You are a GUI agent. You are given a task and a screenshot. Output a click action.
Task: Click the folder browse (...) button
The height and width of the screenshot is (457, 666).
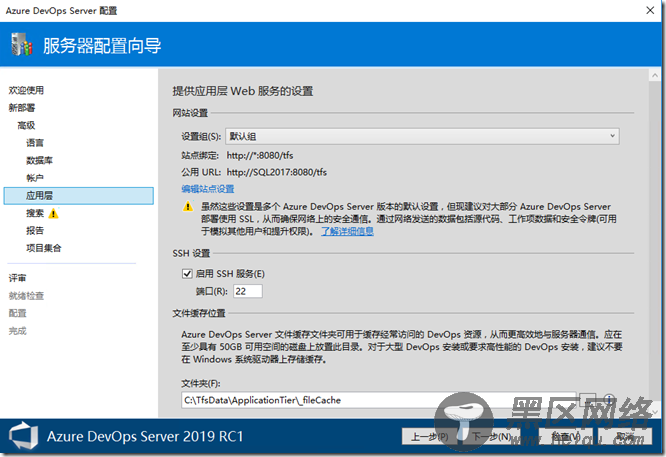tap(588, 400)
